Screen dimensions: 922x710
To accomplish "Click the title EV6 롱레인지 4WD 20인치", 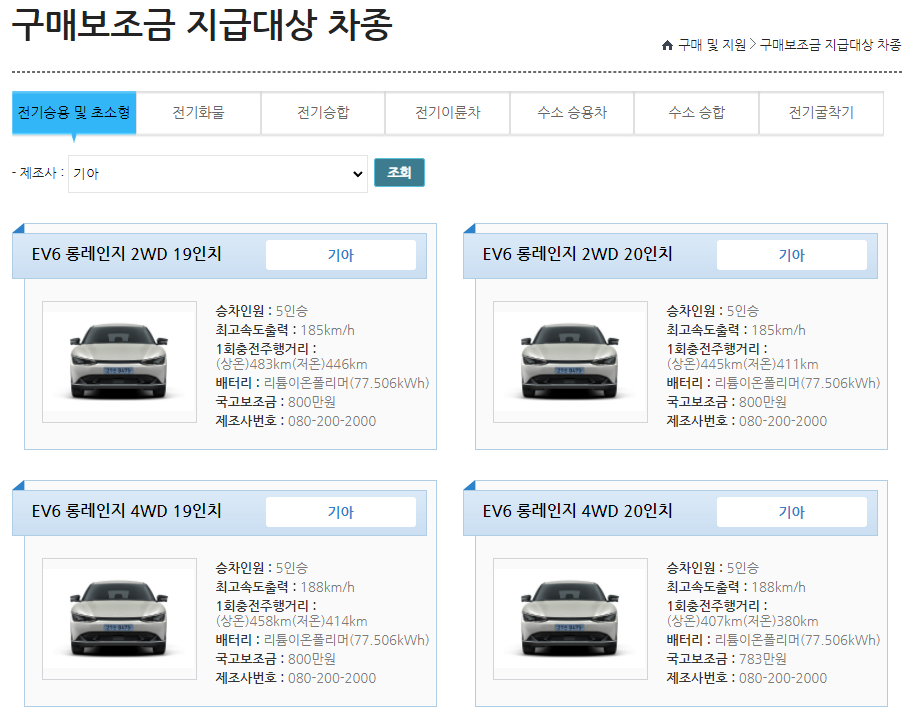I will (x=577, y=511).
